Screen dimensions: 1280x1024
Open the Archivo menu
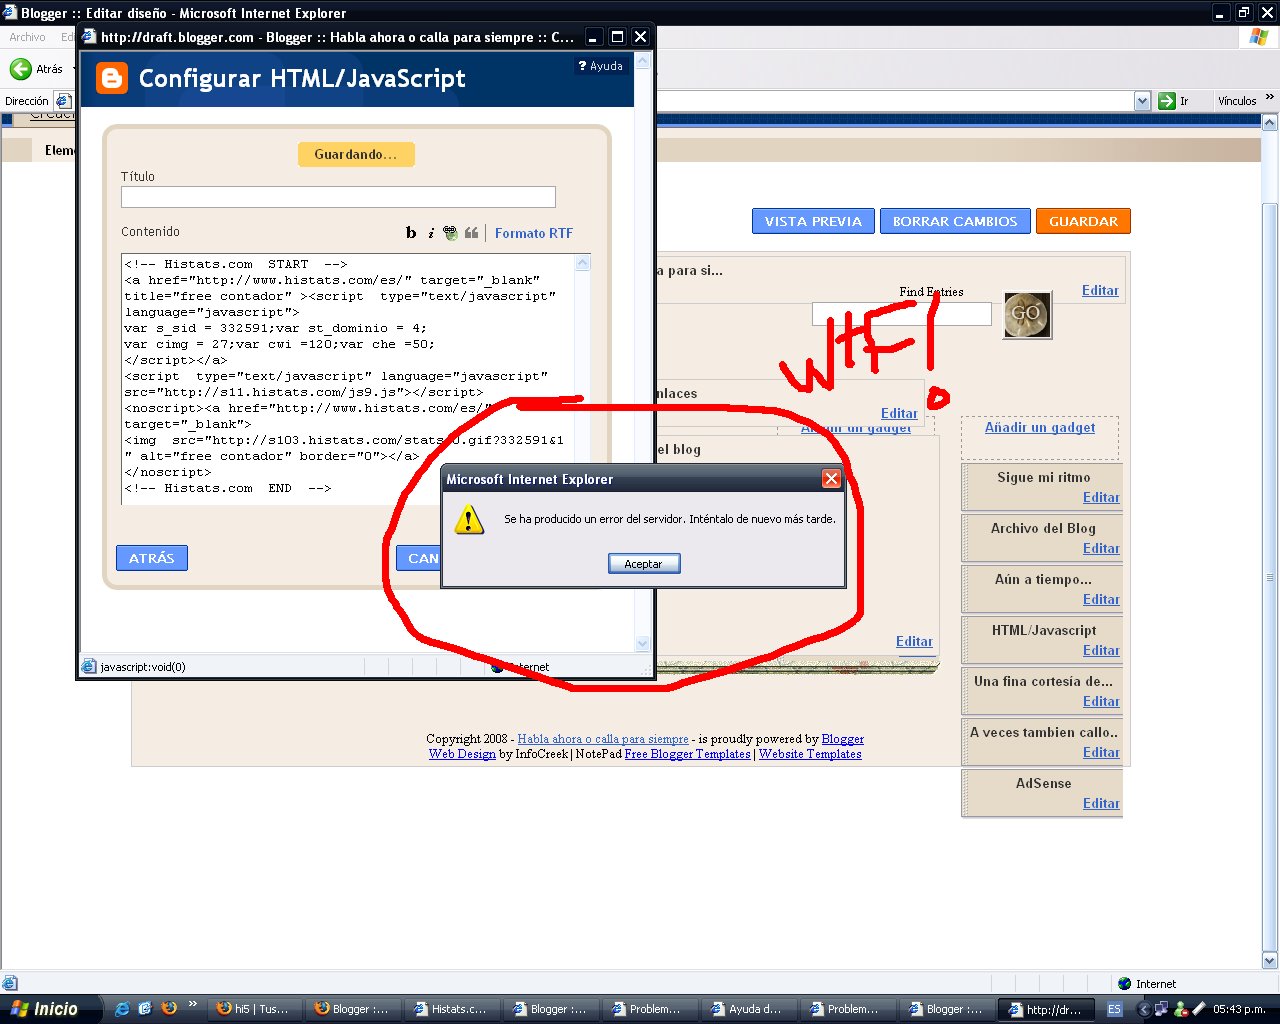click(x=27, y=37)
